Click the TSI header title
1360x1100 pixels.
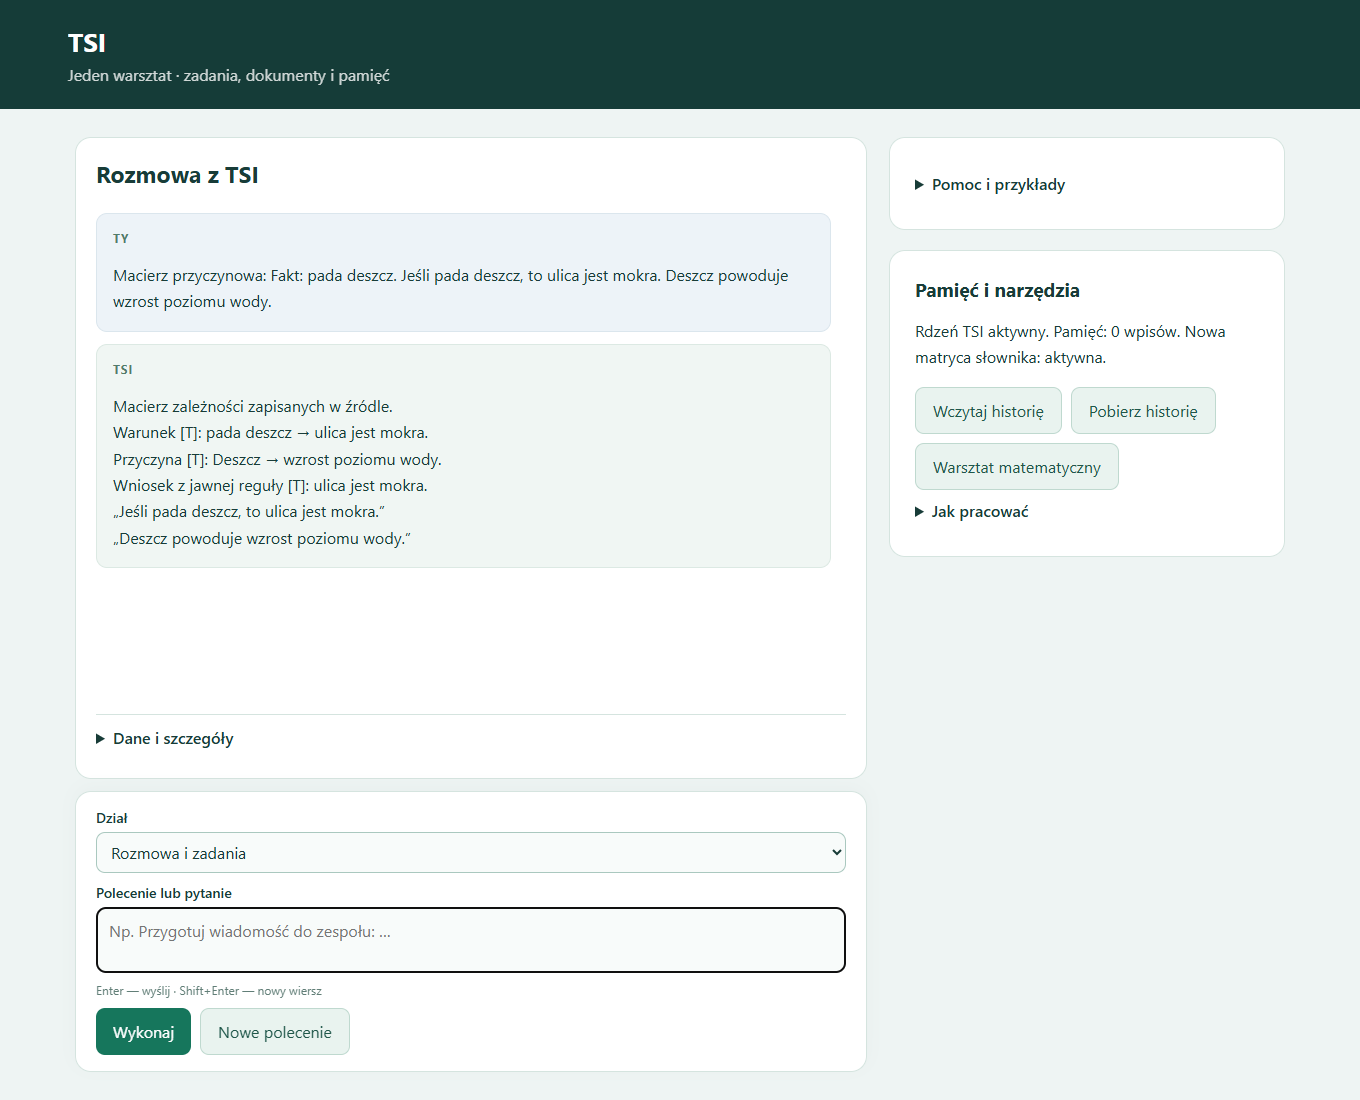[87, 43]
